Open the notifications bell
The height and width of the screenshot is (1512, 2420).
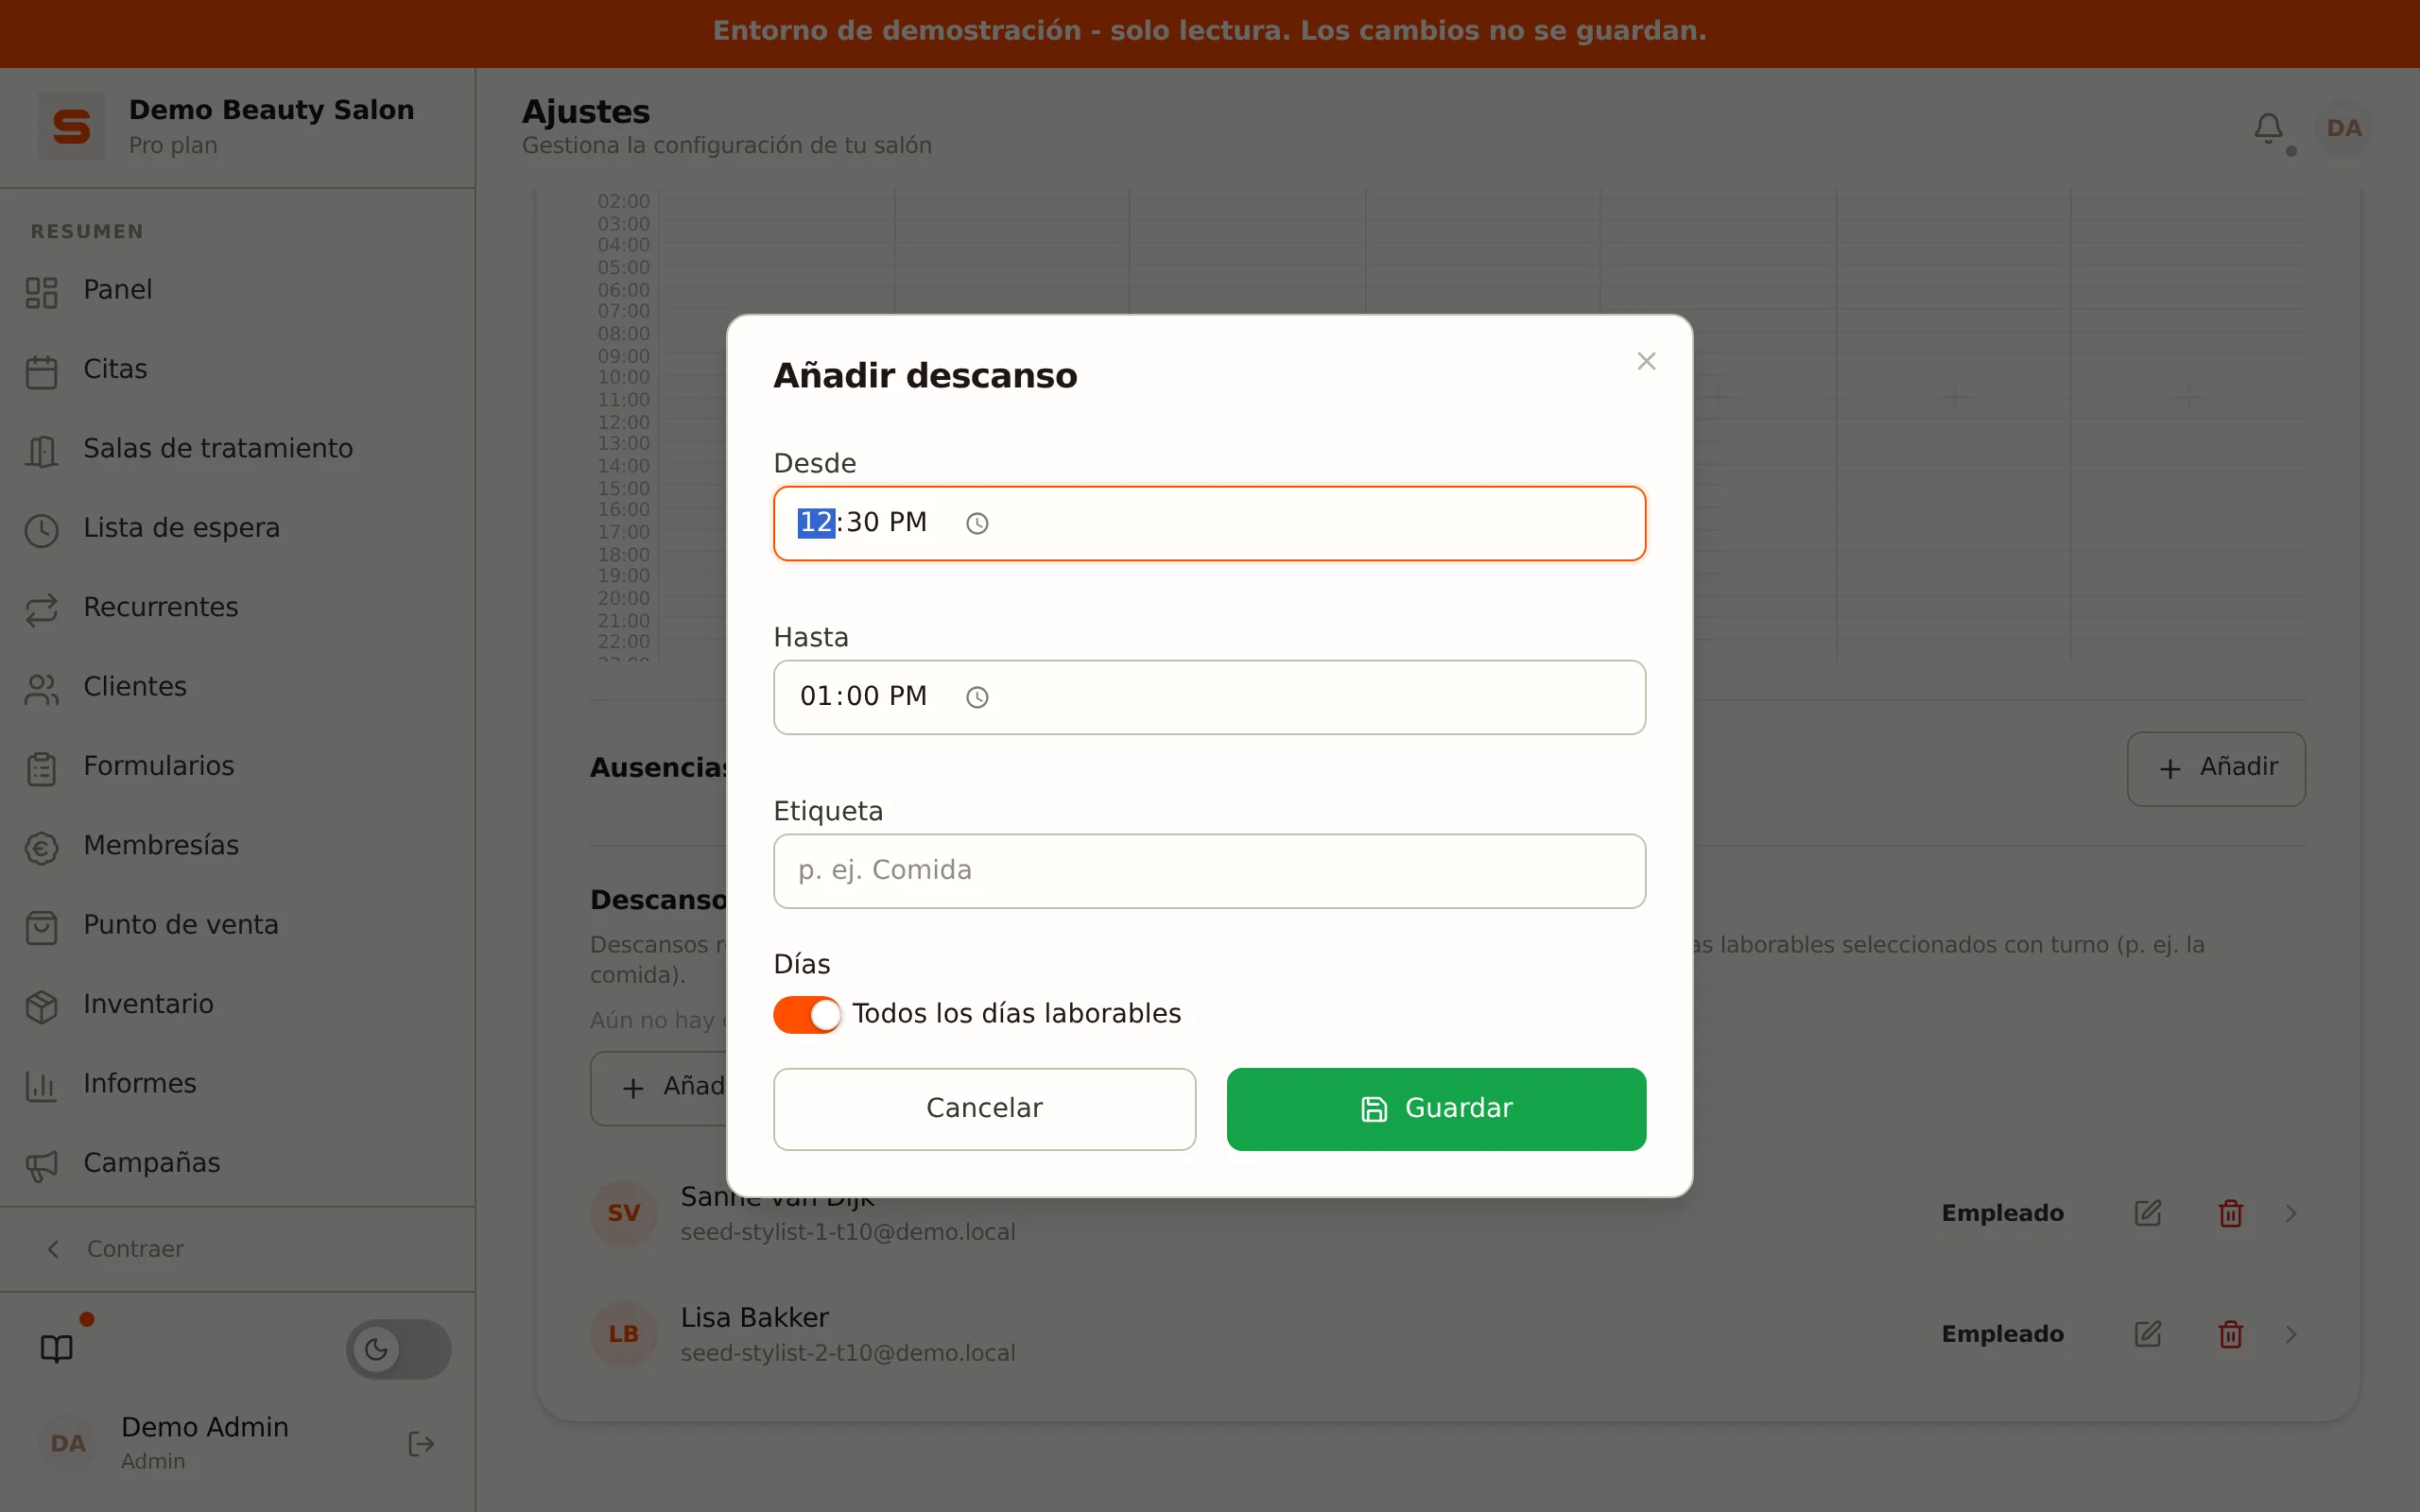tap(2268, 128)
